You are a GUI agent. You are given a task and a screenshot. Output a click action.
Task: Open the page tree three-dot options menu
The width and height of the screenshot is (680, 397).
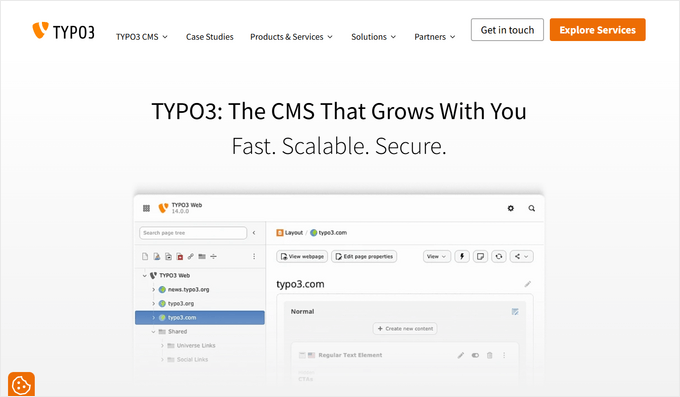pos(254,256)
